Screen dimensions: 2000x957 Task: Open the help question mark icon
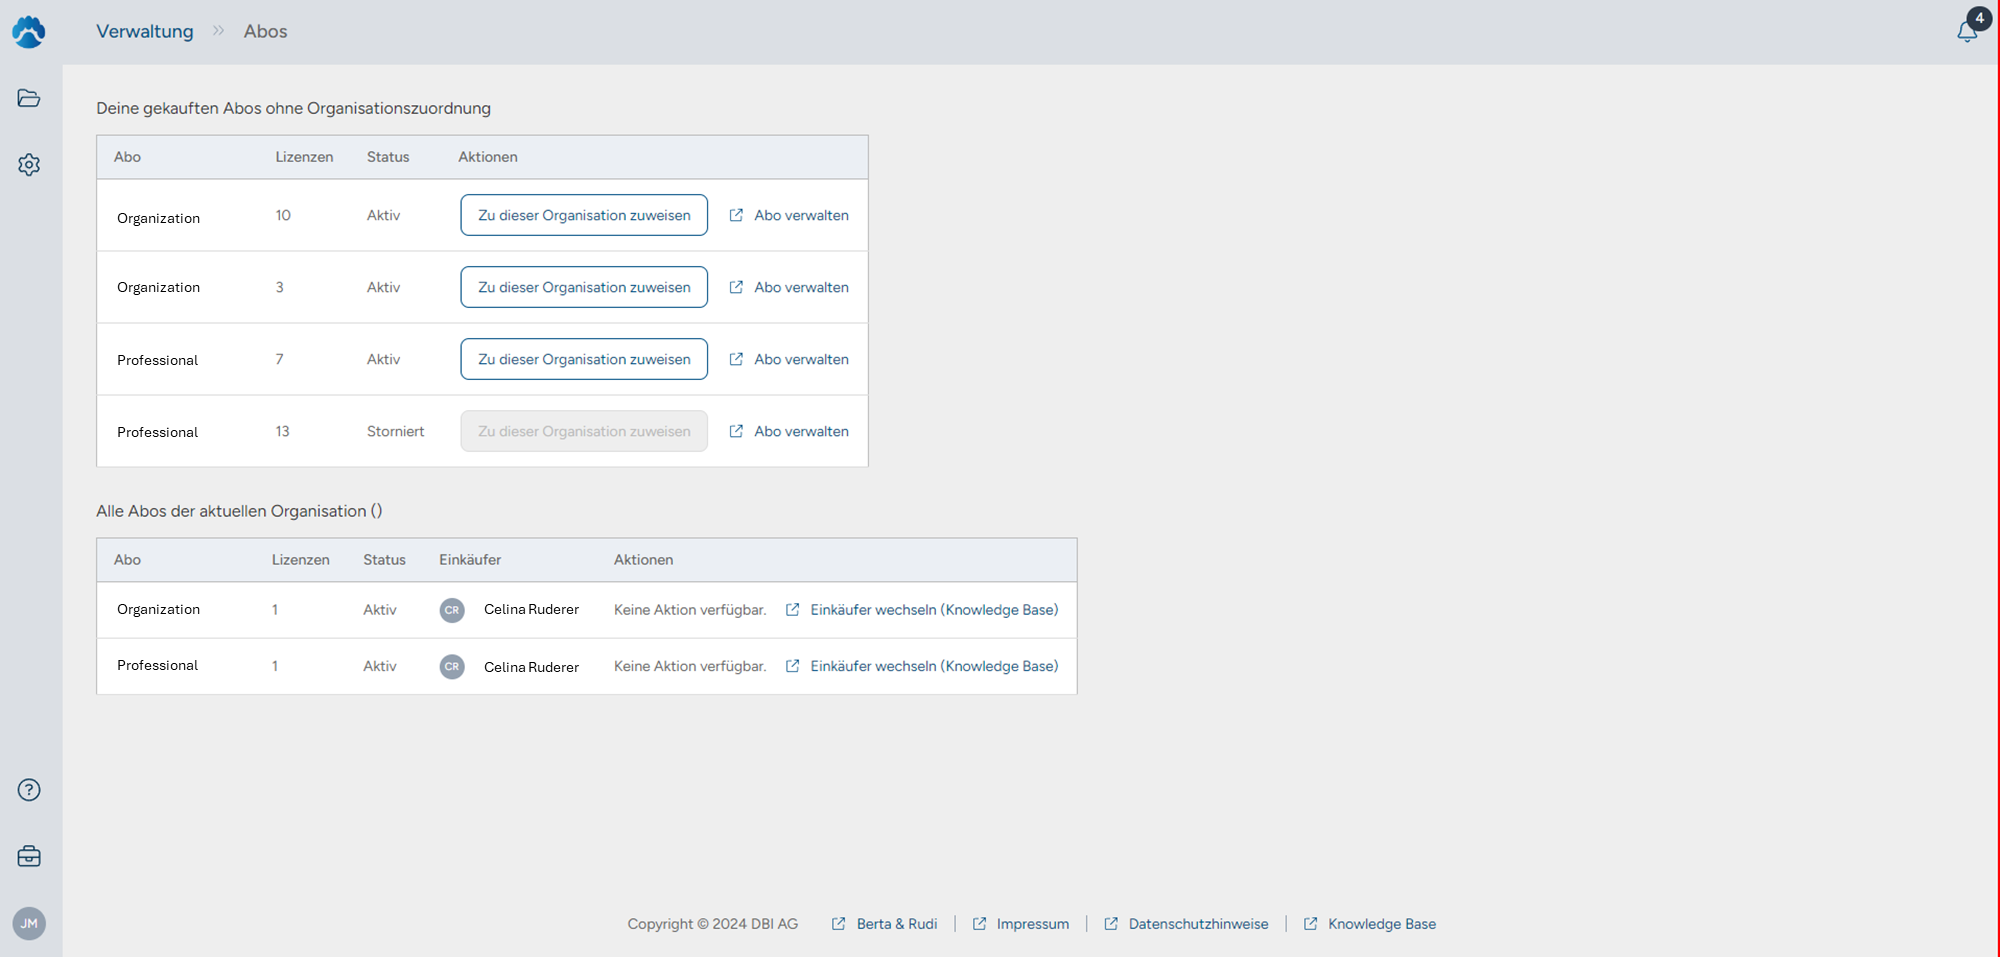29,790
